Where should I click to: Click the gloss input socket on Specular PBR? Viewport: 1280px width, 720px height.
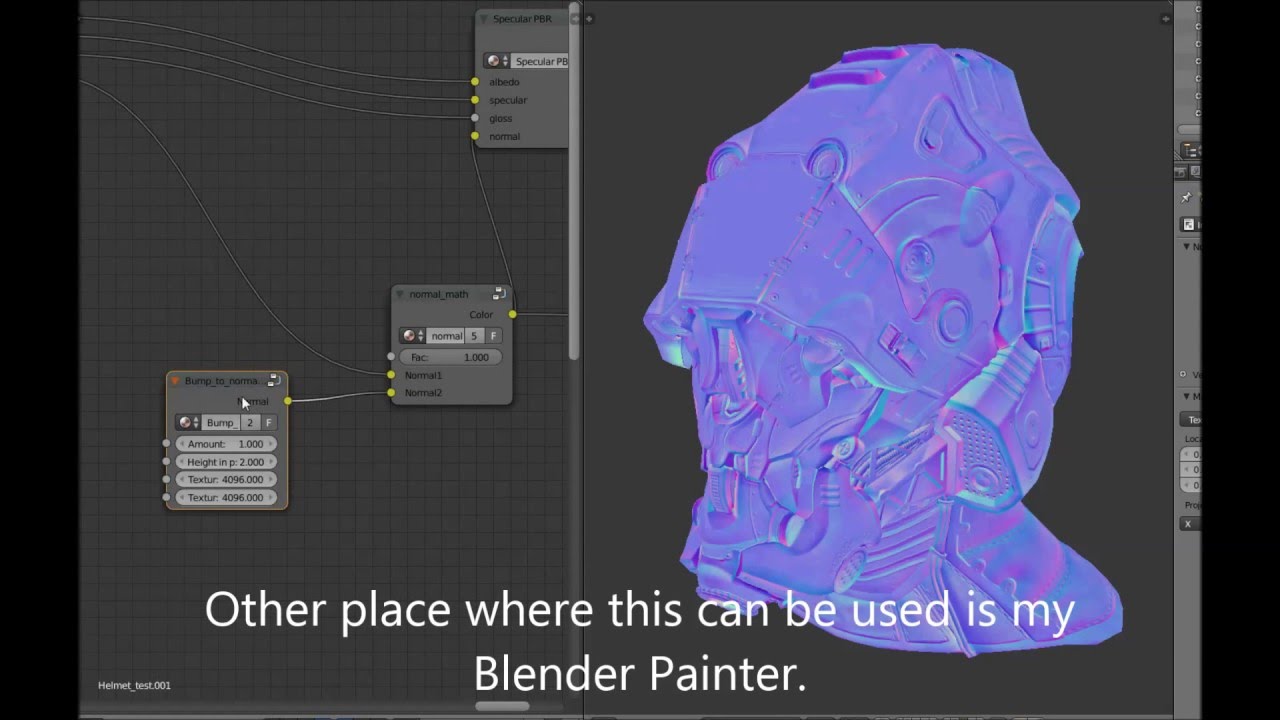click(475, 118)
